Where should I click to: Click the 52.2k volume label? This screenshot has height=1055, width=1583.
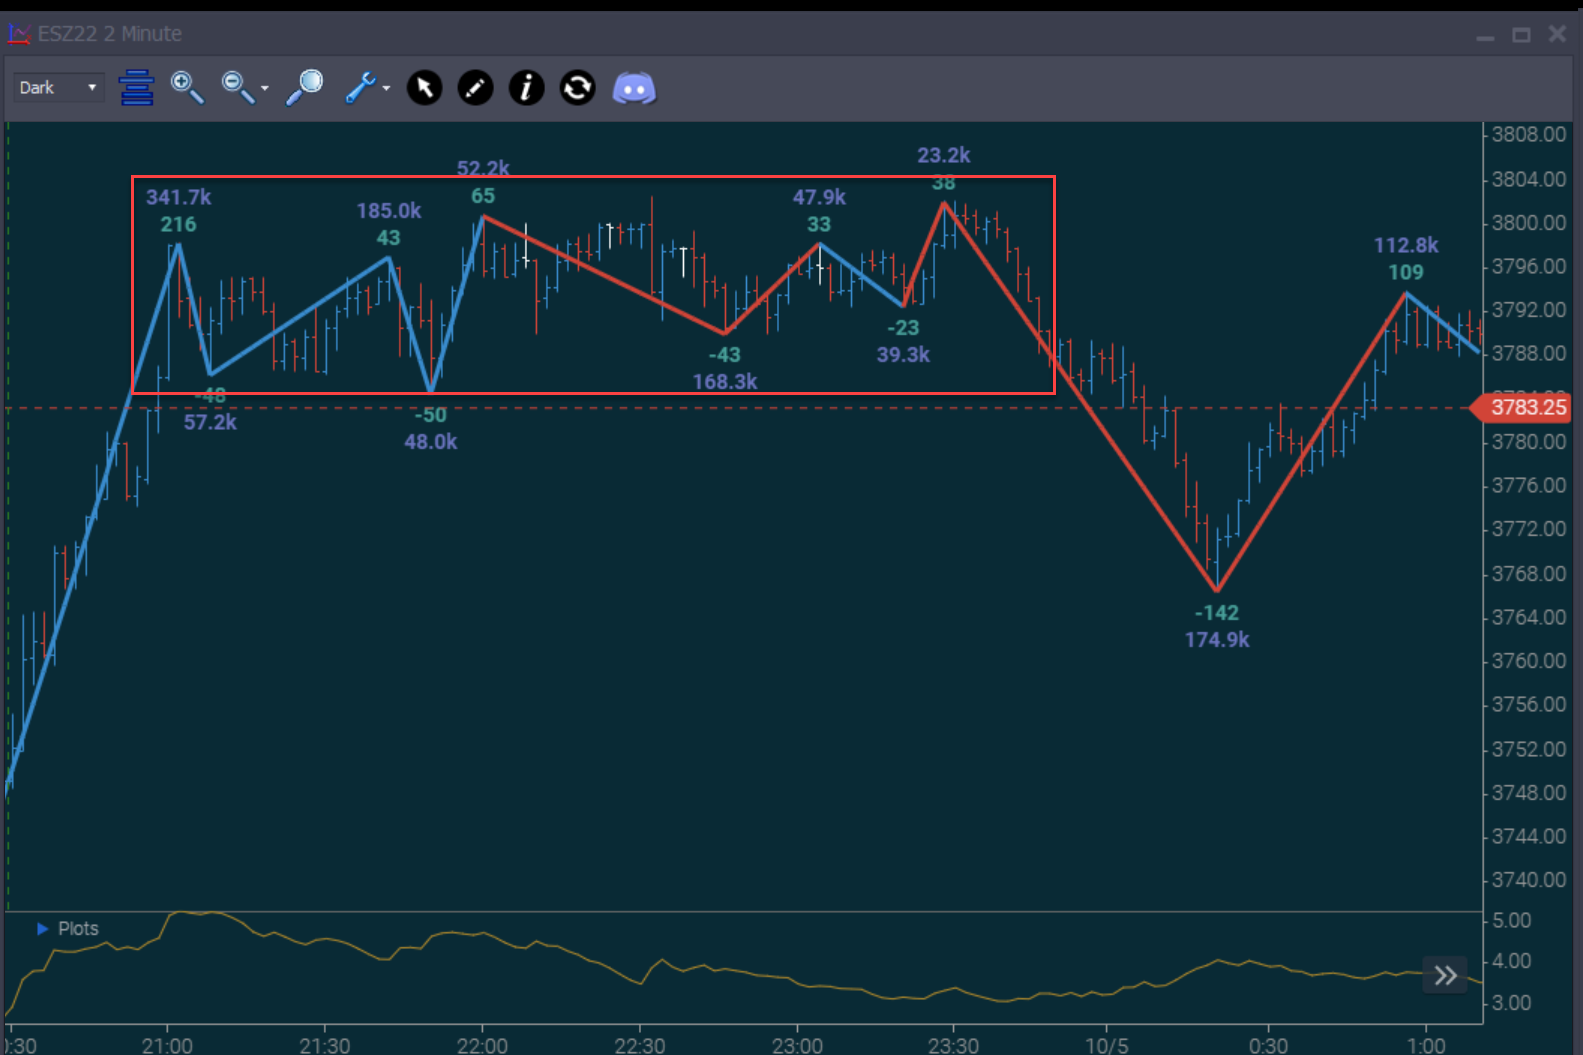483,168
